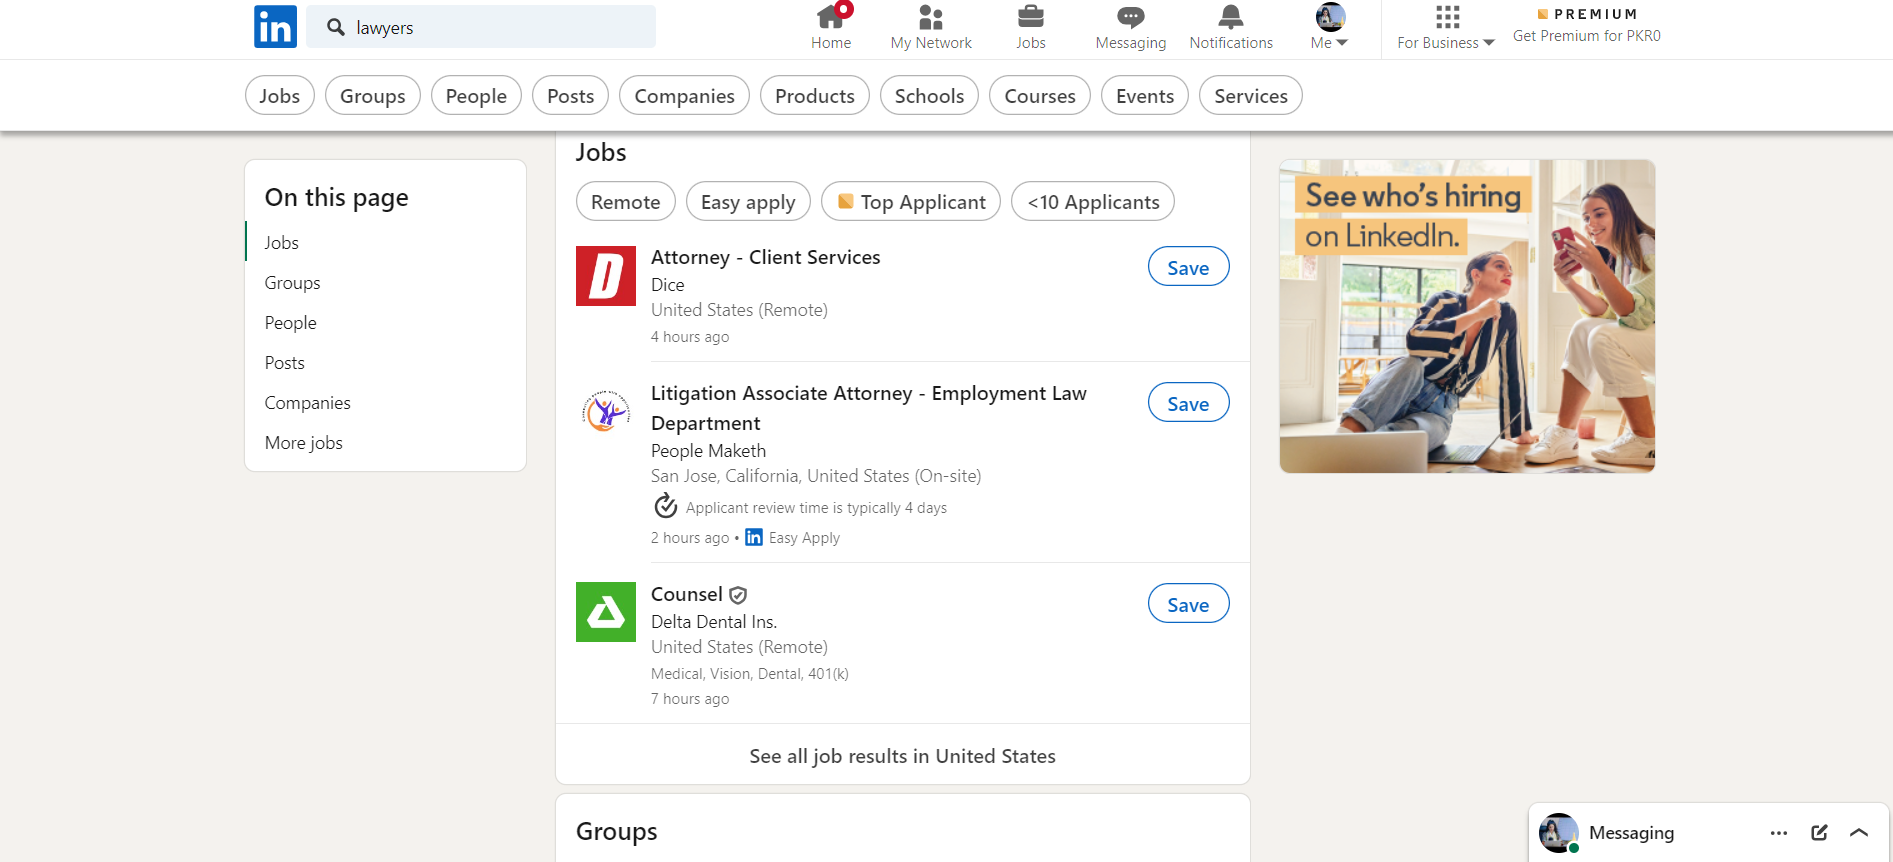Click the Dice company logo
This screenshot has width=1893, height=862.
point(605,276)
